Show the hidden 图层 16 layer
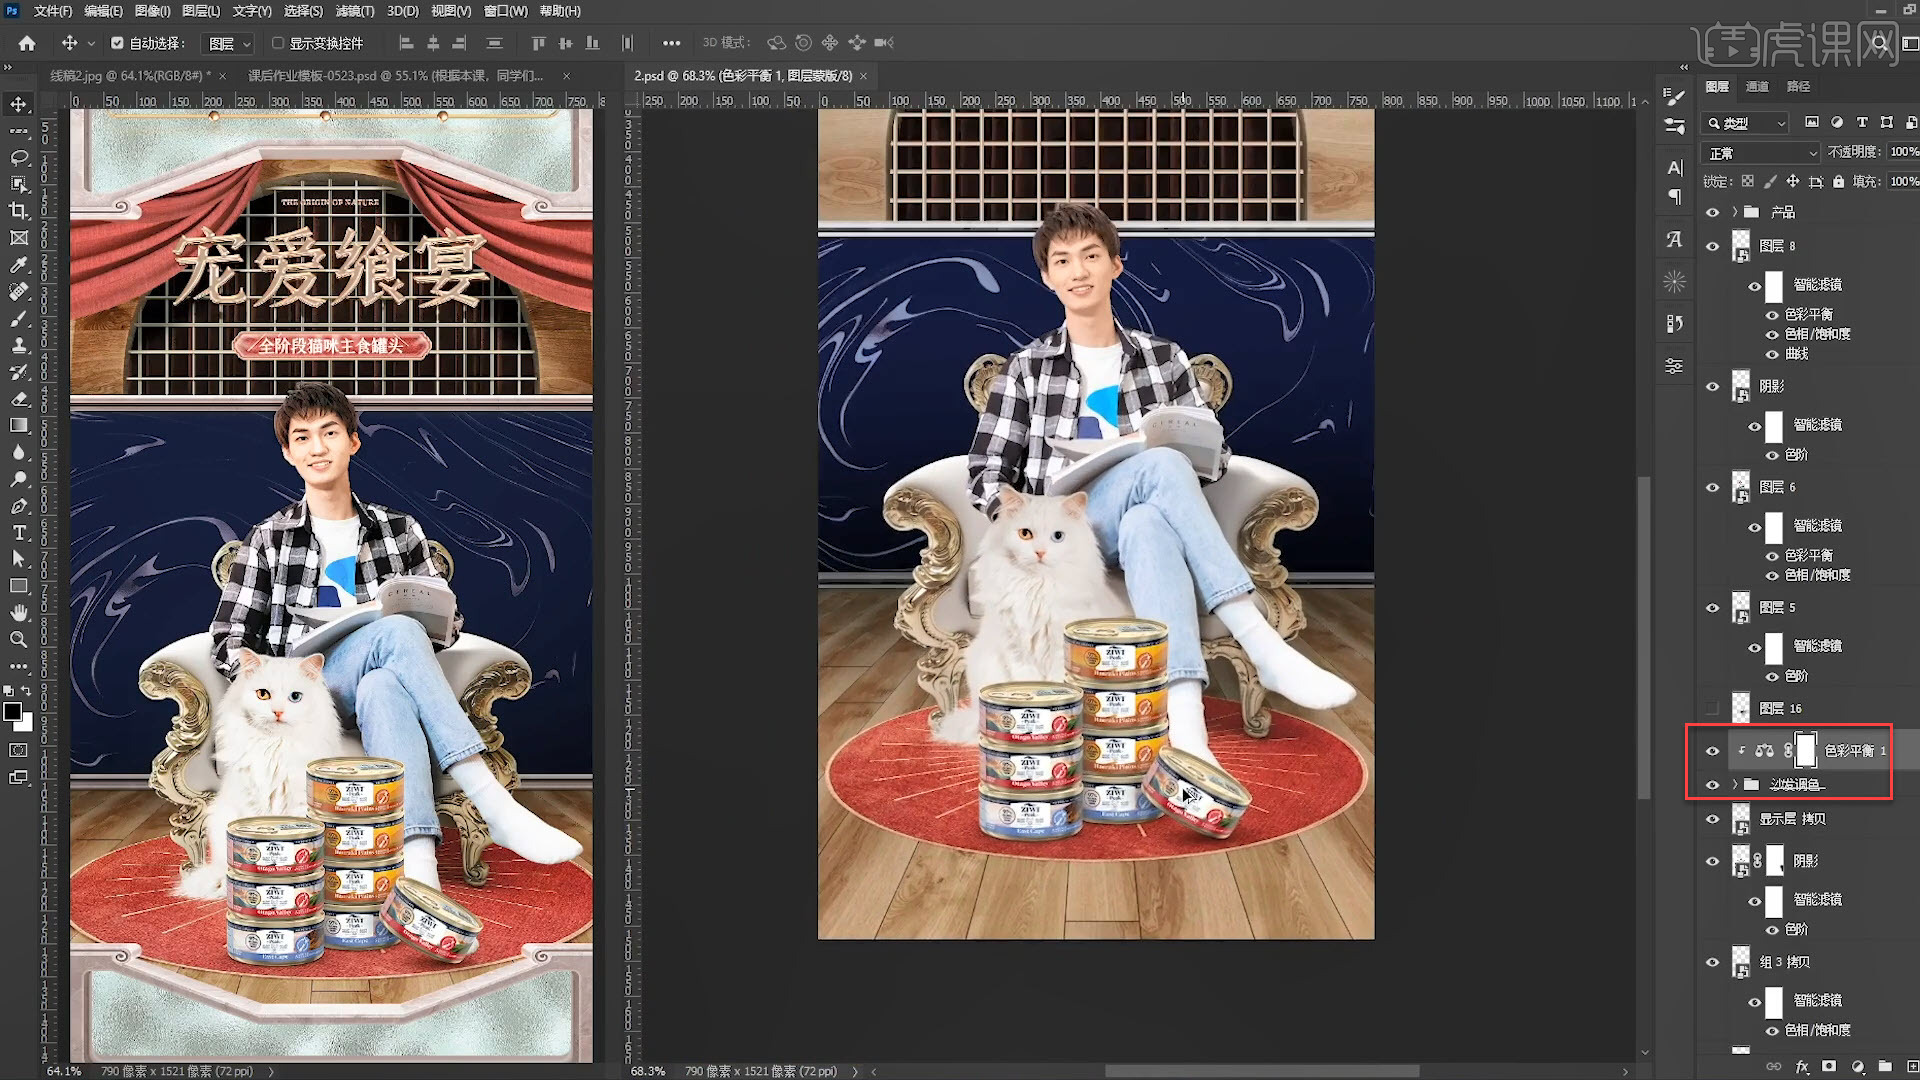Image resolution: width=1920 pixels, height=1080 pixels. (x=1712, y=708)
